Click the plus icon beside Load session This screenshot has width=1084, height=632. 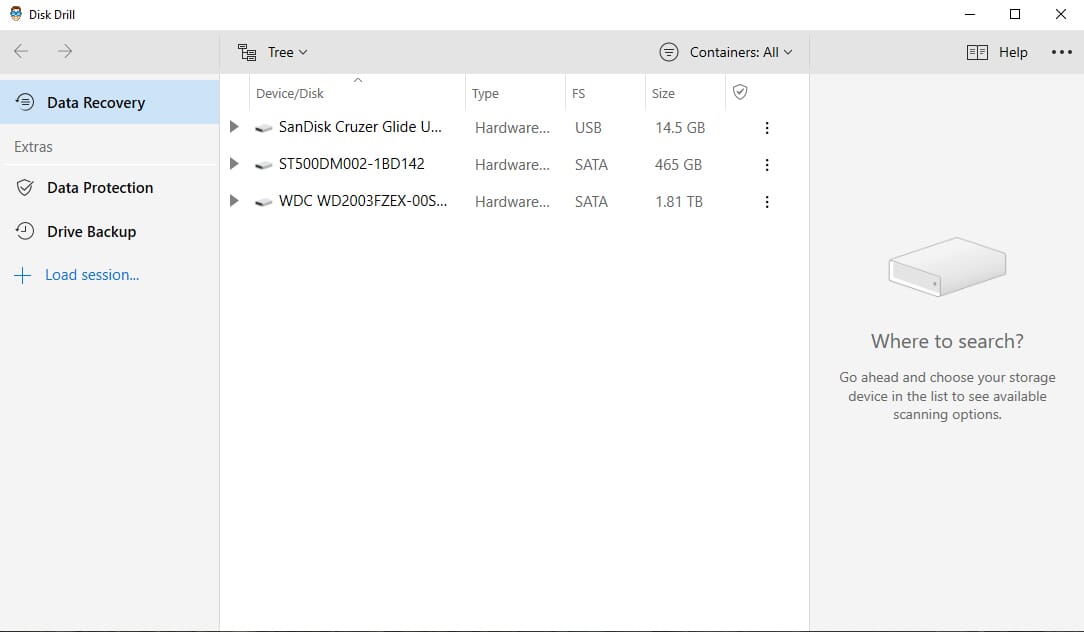22,275
